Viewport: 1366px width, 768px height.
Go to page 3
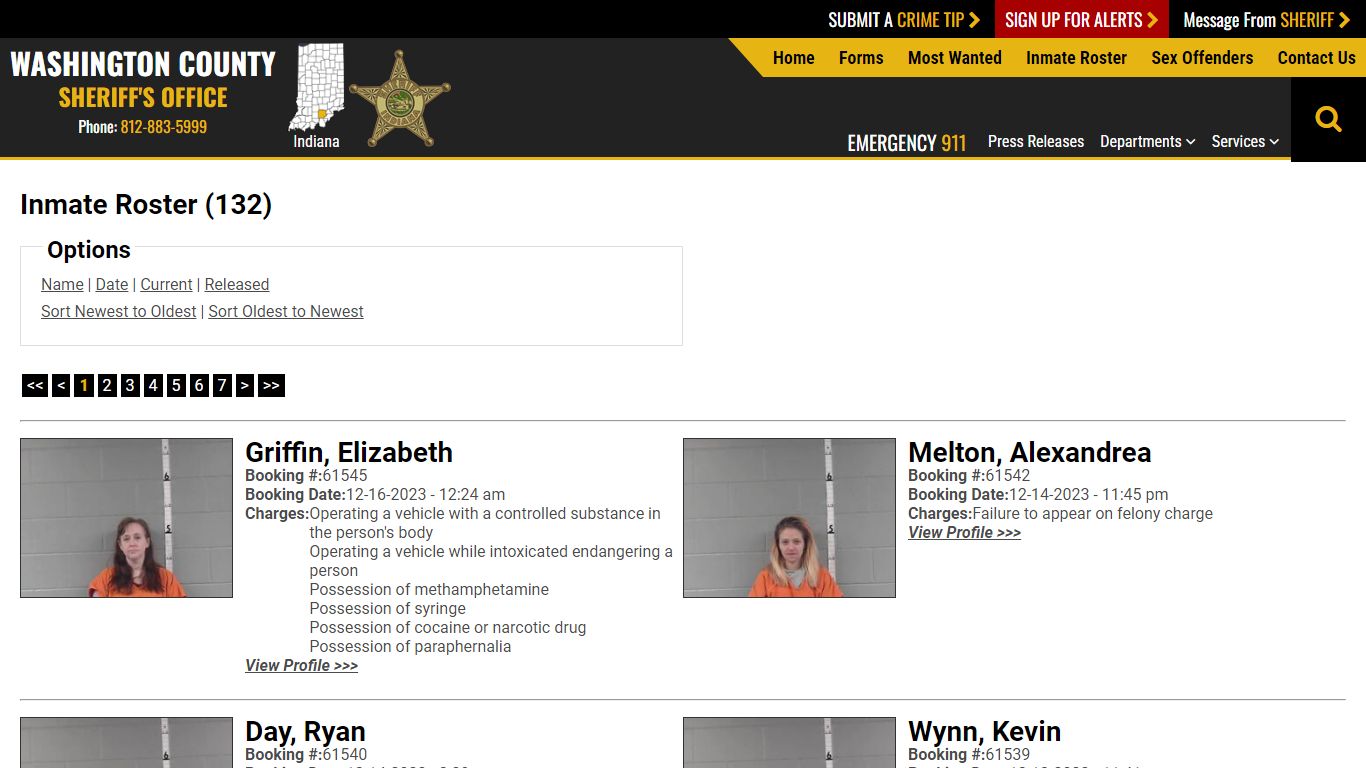pos(130,385)
